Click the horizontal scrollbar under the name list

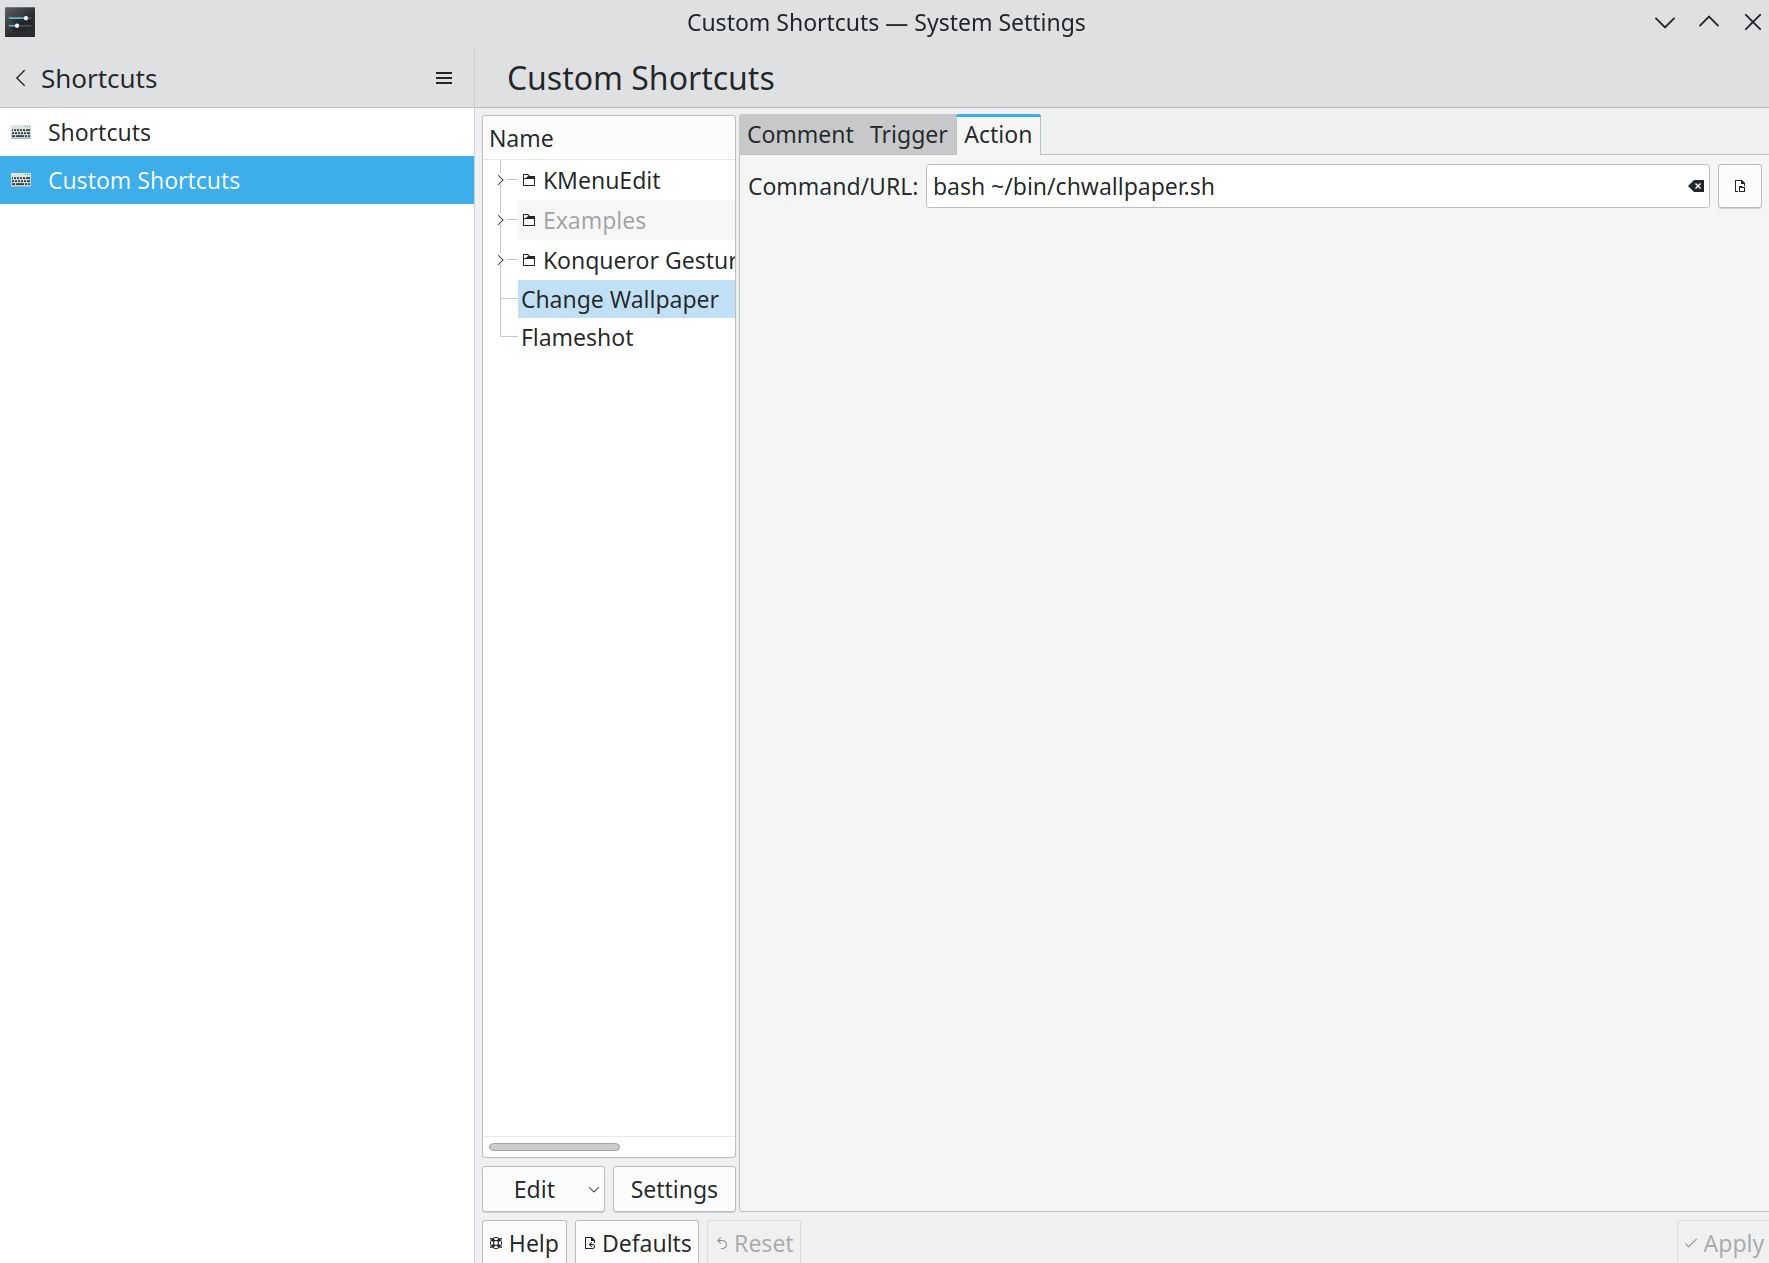click(x=554, y=1147)
